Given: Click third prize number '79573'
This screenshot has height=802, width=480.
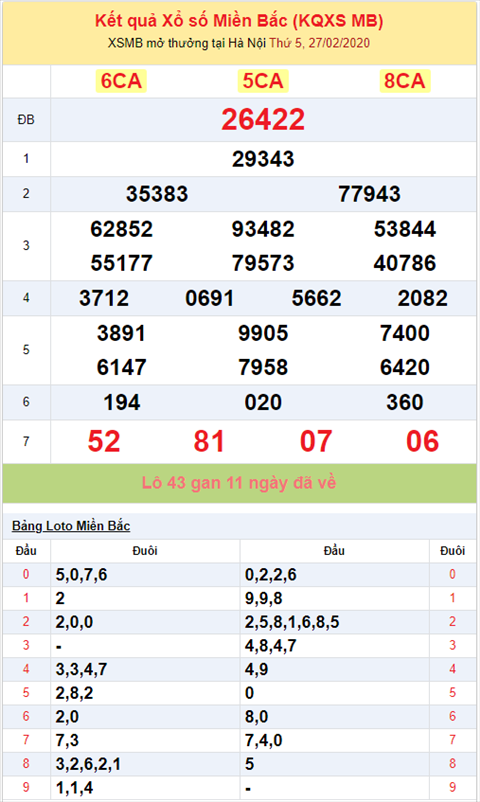Looking at the screenshot, I should click(x=263, y=263).
